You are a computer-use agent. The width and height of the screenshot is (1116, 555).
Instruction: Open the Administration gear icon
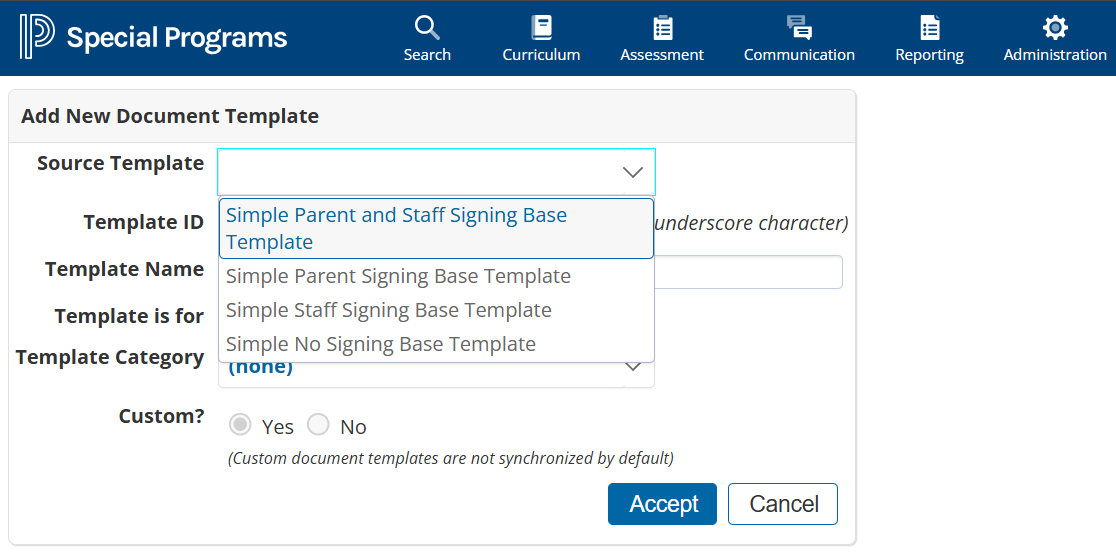1055,27
